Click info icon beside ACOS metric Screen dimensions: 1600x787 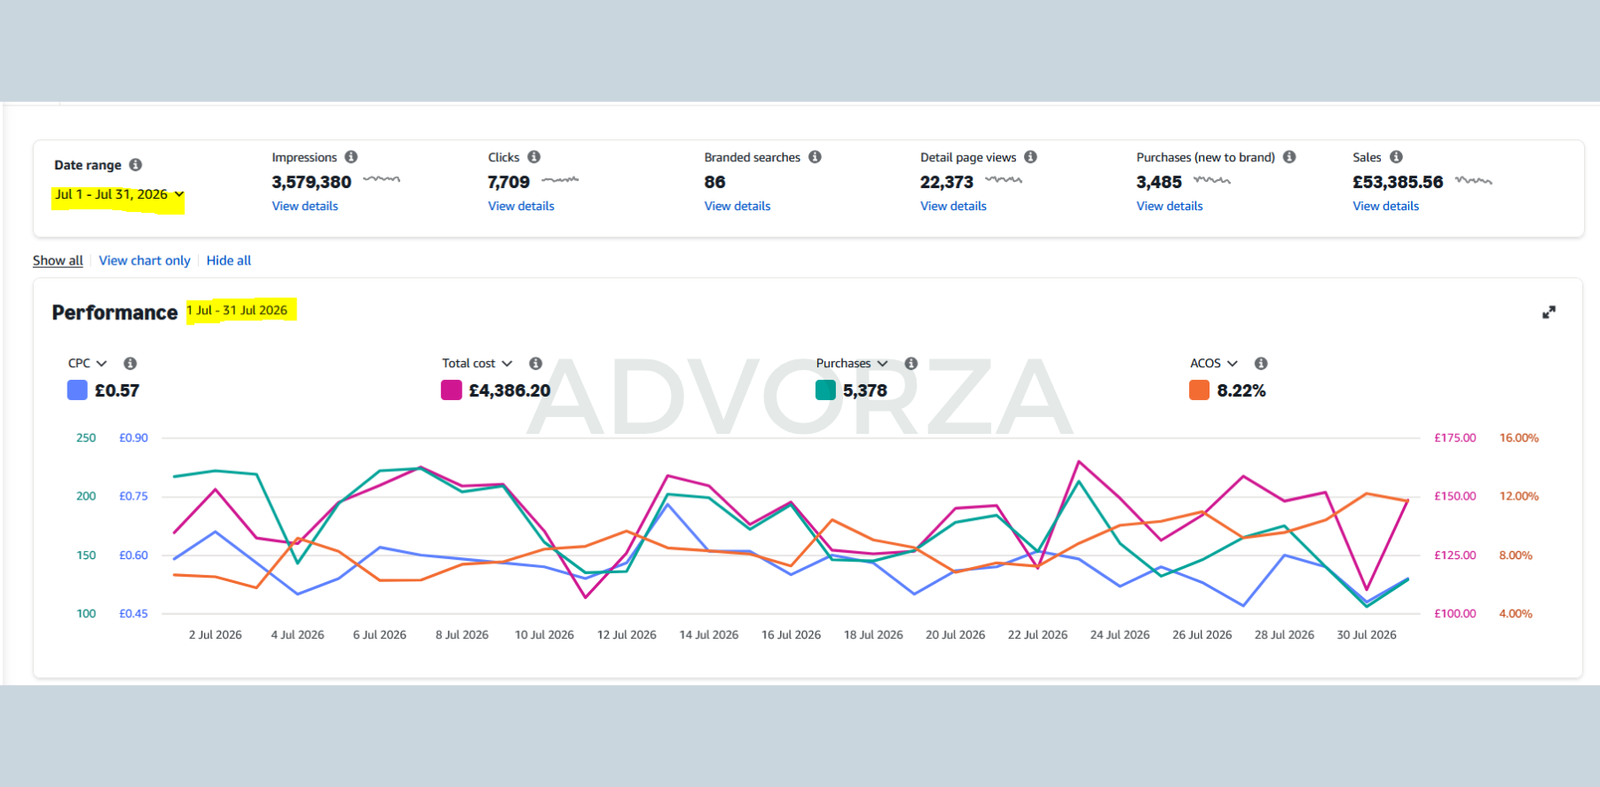click(1261, 364)
